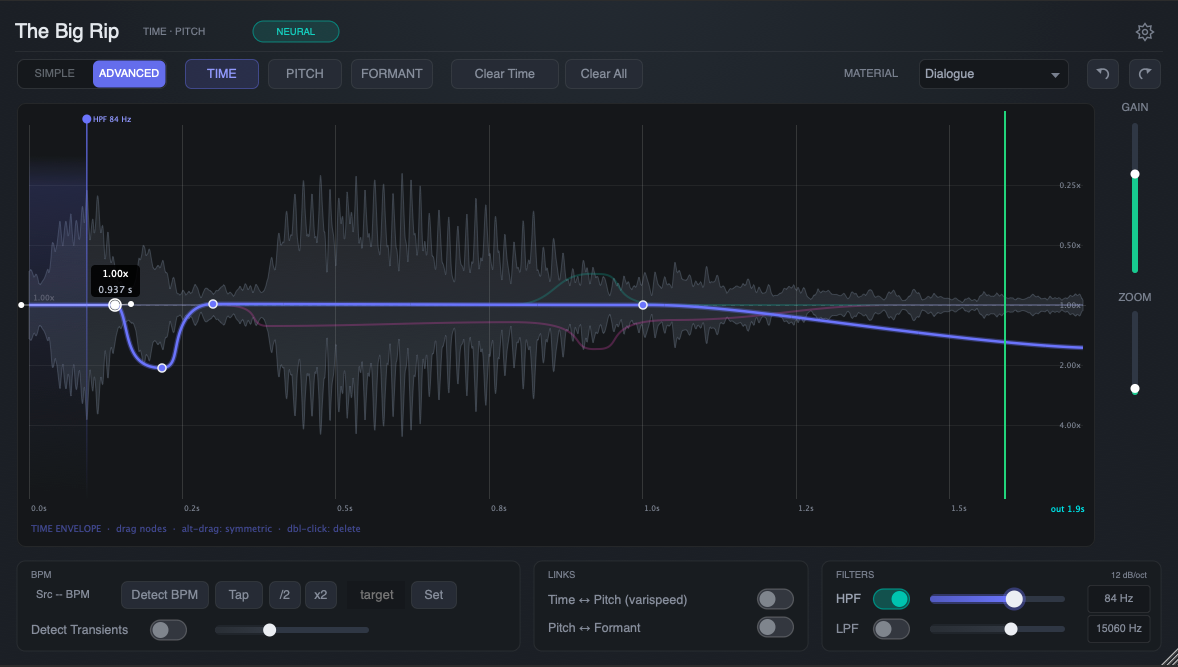Click the out 1.9s length readout

coord(1067,509)
